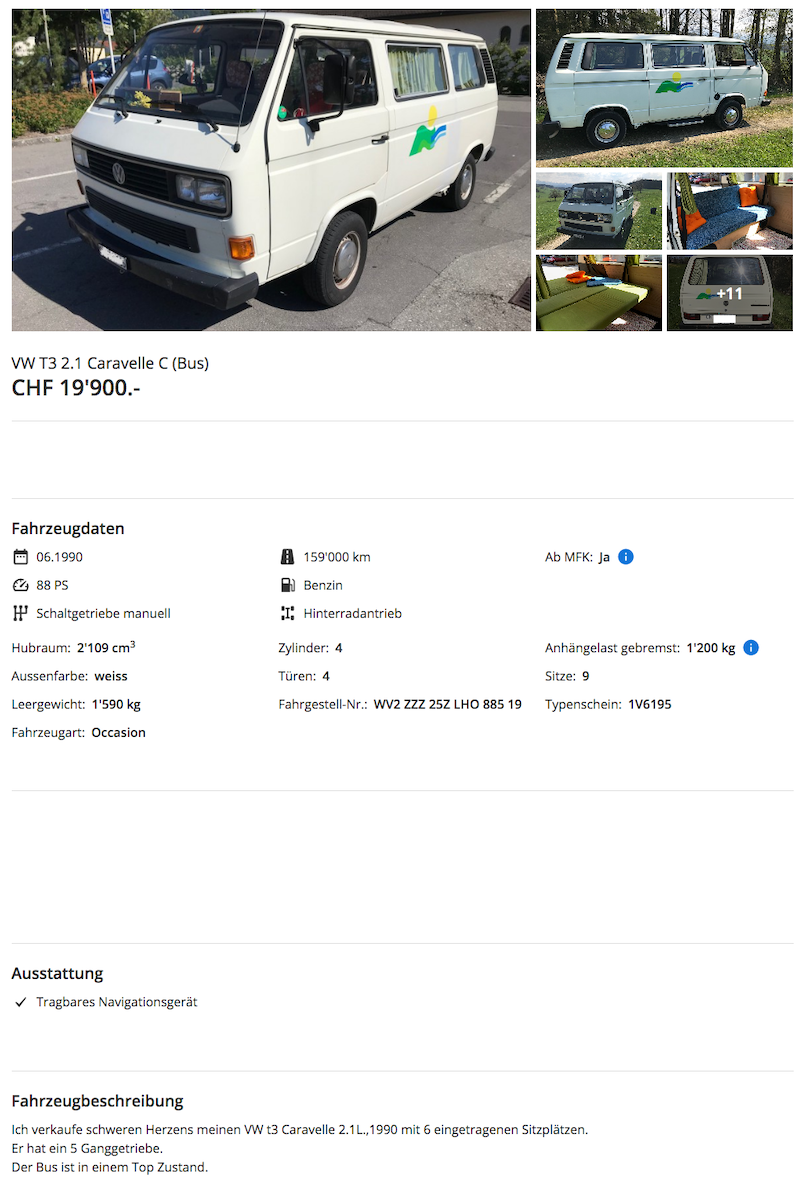Click the drivetrain icon by Hinterradantrieb
The image size is (800, 1178).
coord(287,613)
